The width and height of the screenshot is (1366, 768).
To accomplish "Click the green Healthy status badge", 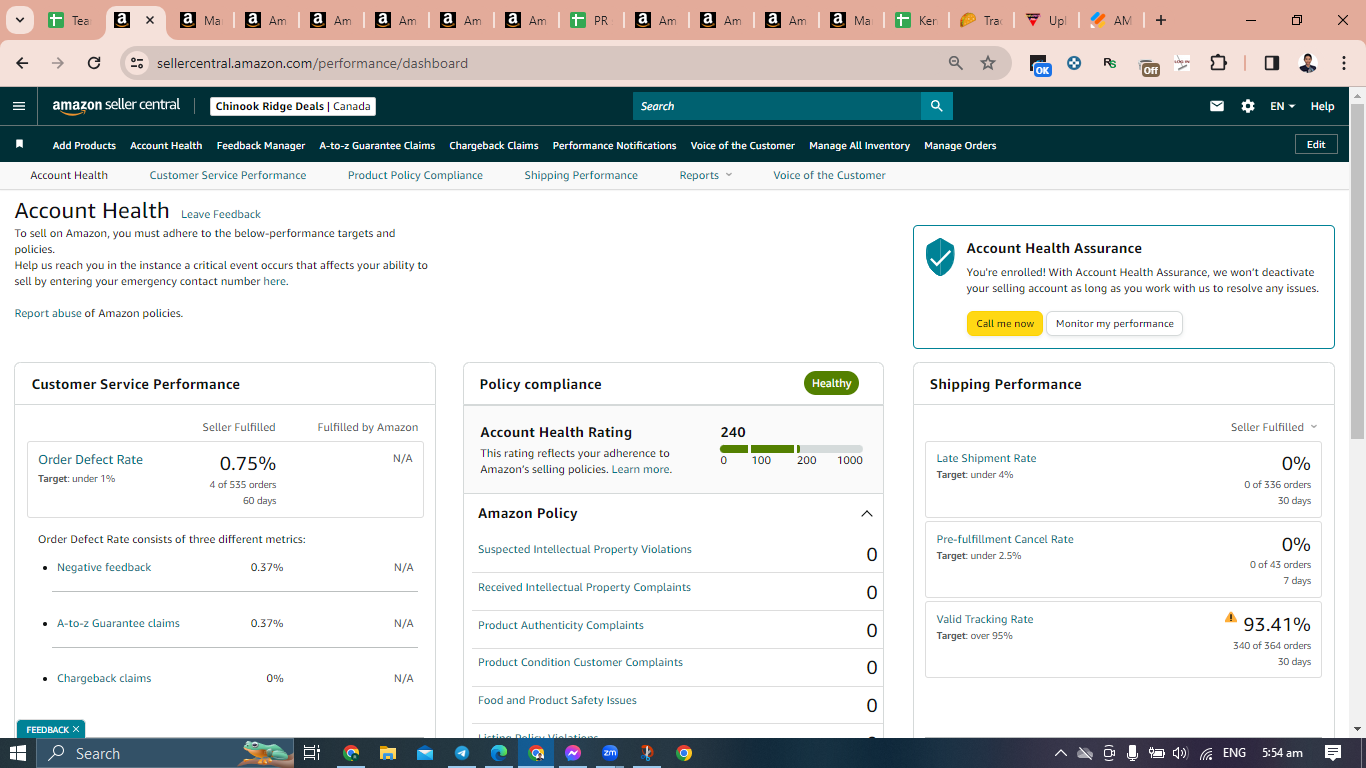I will [x=831, y=383].
